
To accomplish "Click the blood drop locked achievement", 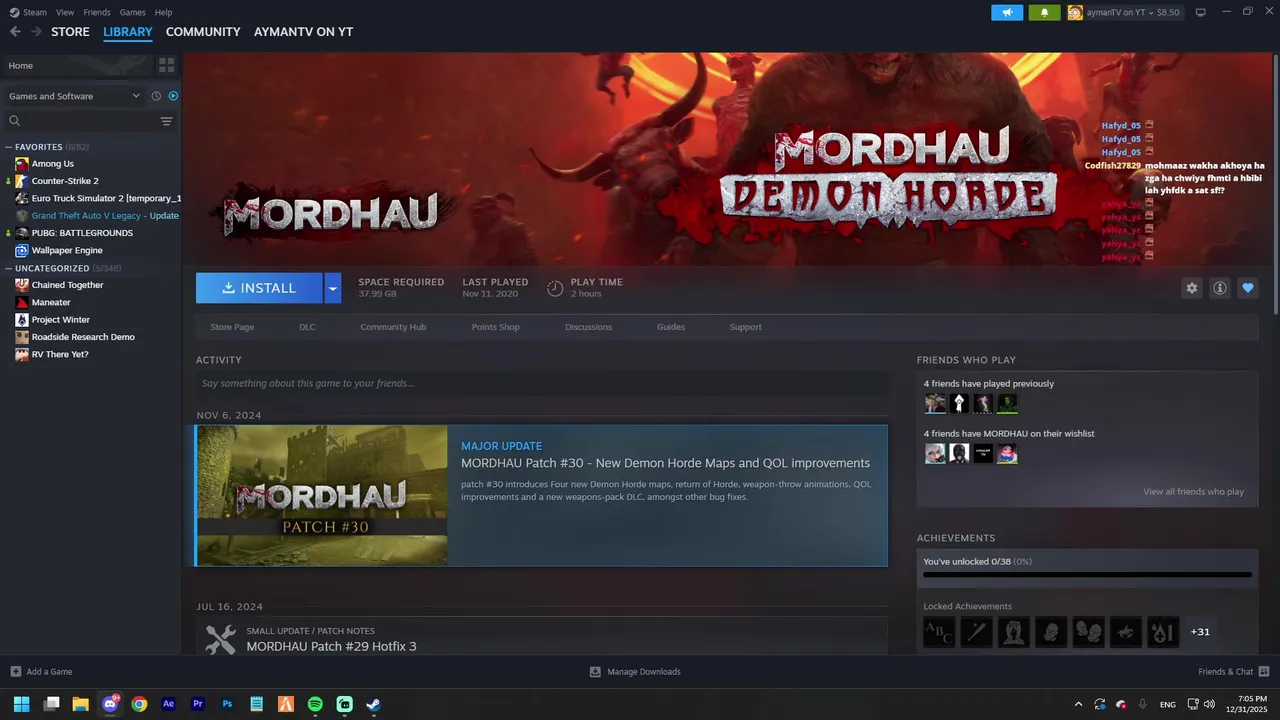I will [1163, 632].
